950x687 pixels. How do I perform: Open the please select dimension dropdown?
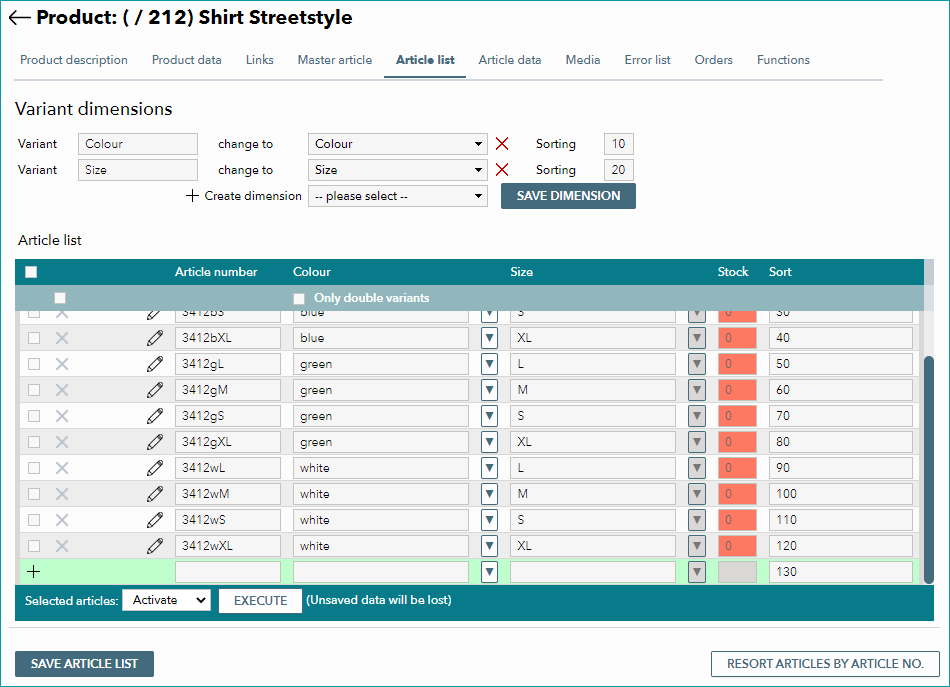[x=397, y=196]
